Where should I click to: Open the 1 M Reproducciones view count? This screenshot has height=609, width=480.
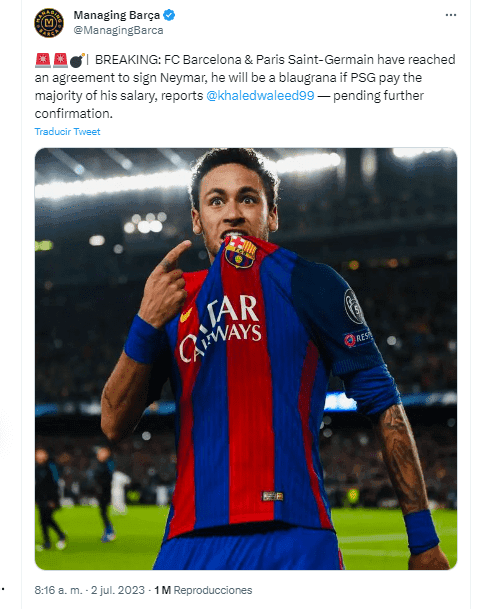tap(203, 590)
